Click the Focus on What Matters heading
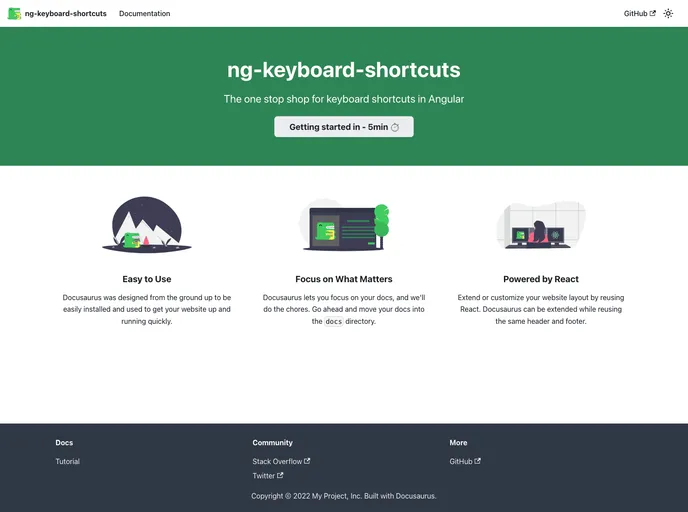Image resolution: width=688 pixels, height=512 pixels. coord(344,279)
